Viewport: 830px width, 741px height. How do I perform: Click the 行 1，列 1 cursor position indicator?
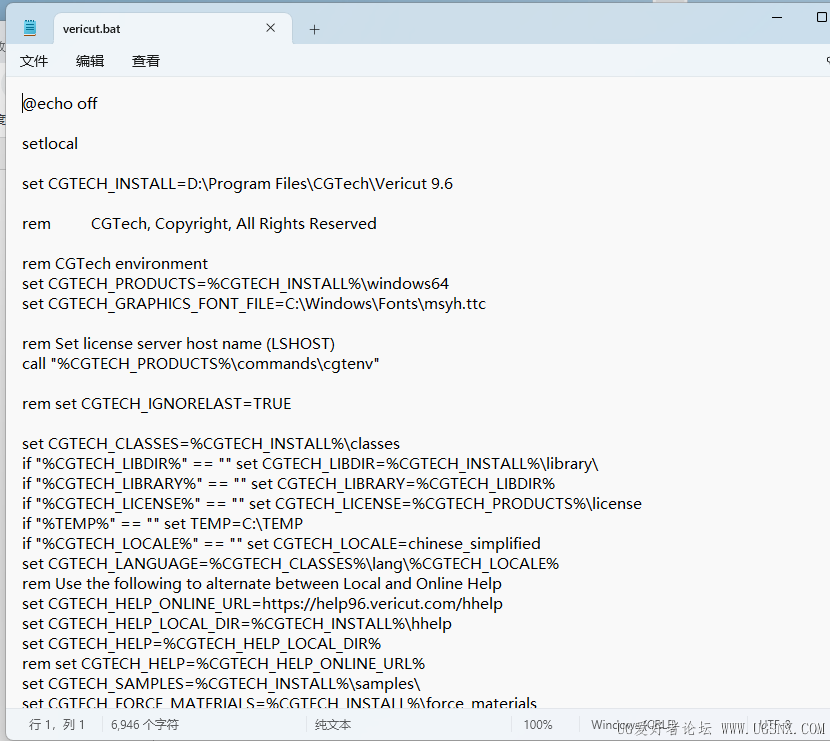pos(57,725)
